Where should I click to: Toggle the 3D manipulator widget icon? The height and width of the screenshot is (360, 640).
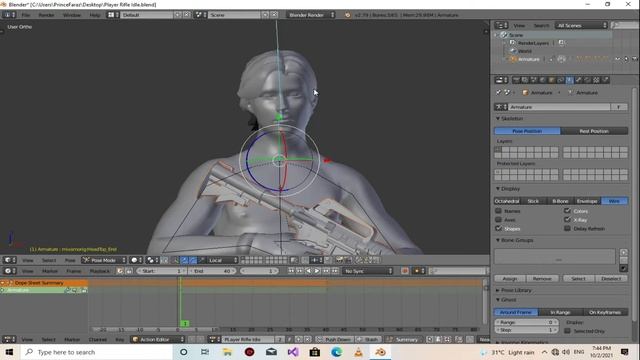tap(175, 260)
